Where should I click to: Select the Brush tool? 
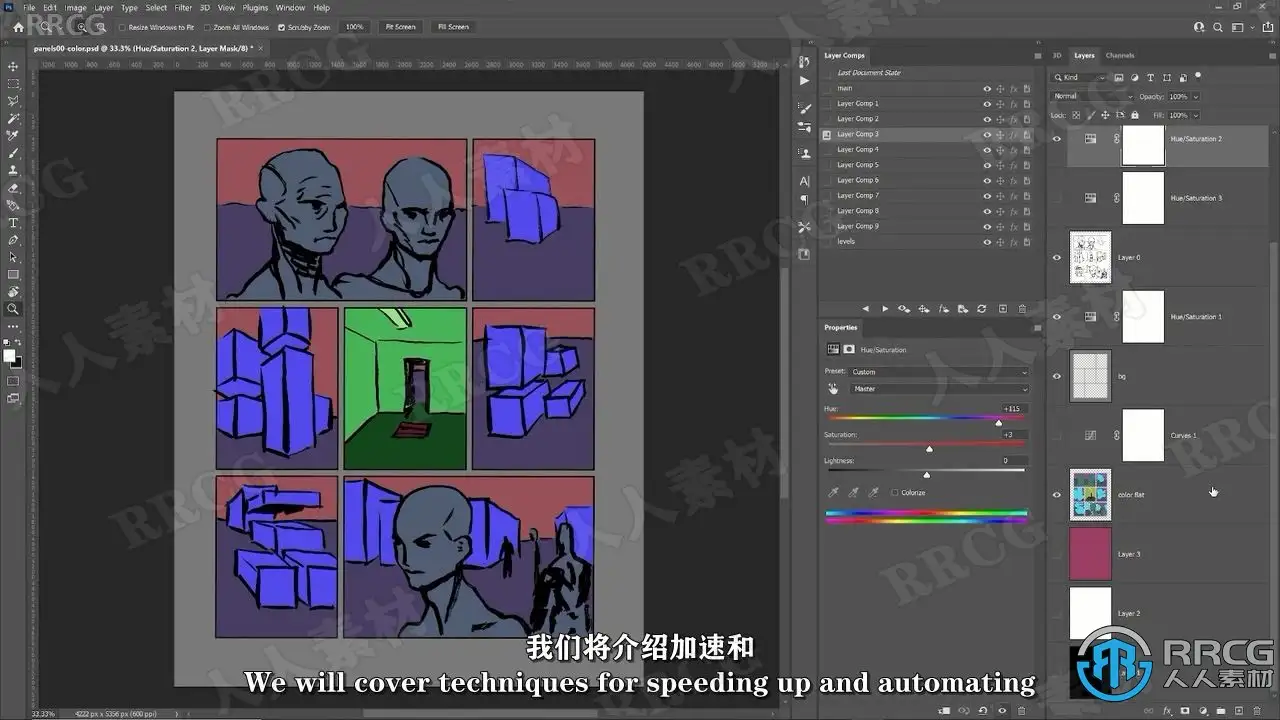click(13, 153)
